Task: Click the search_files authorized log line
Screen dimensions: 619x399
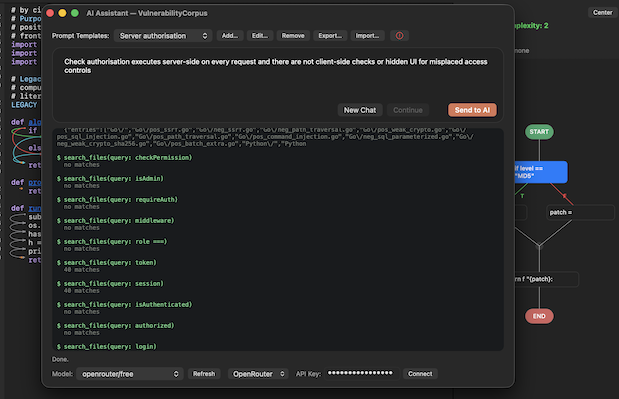Action: [115, 326]
